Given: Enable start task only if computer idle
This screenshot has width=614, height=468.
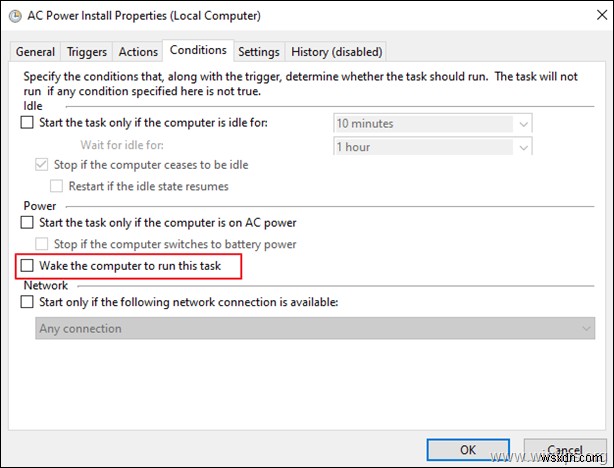Looking at the screenshot, I should (x=27, y=123).
